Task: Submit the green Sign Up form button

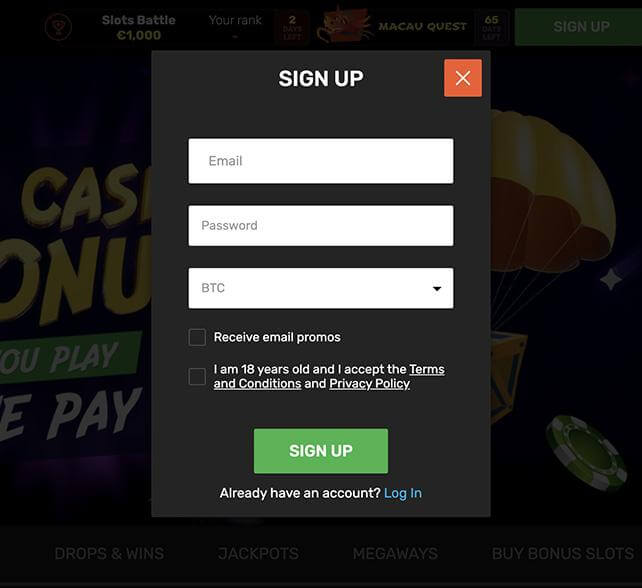Action: (321, 451)
